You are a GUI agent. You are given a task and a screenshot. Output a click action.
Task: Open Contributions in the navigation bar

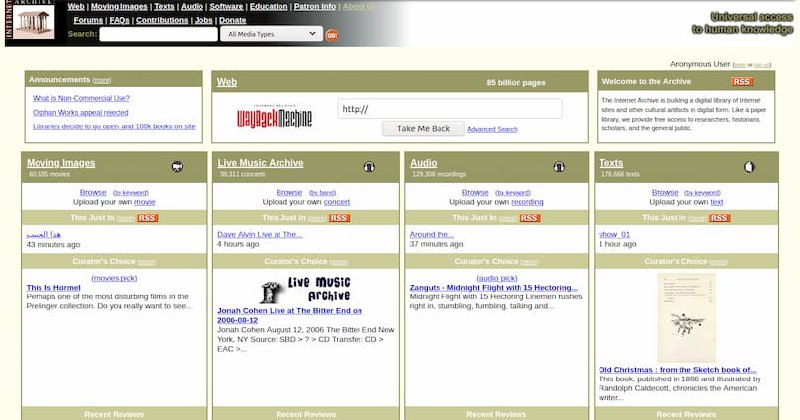162,20
